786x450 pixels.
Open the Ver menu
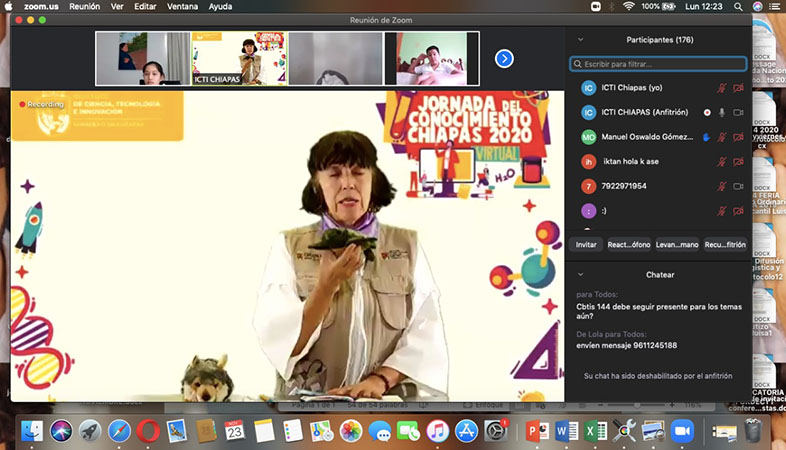point(117,7)
